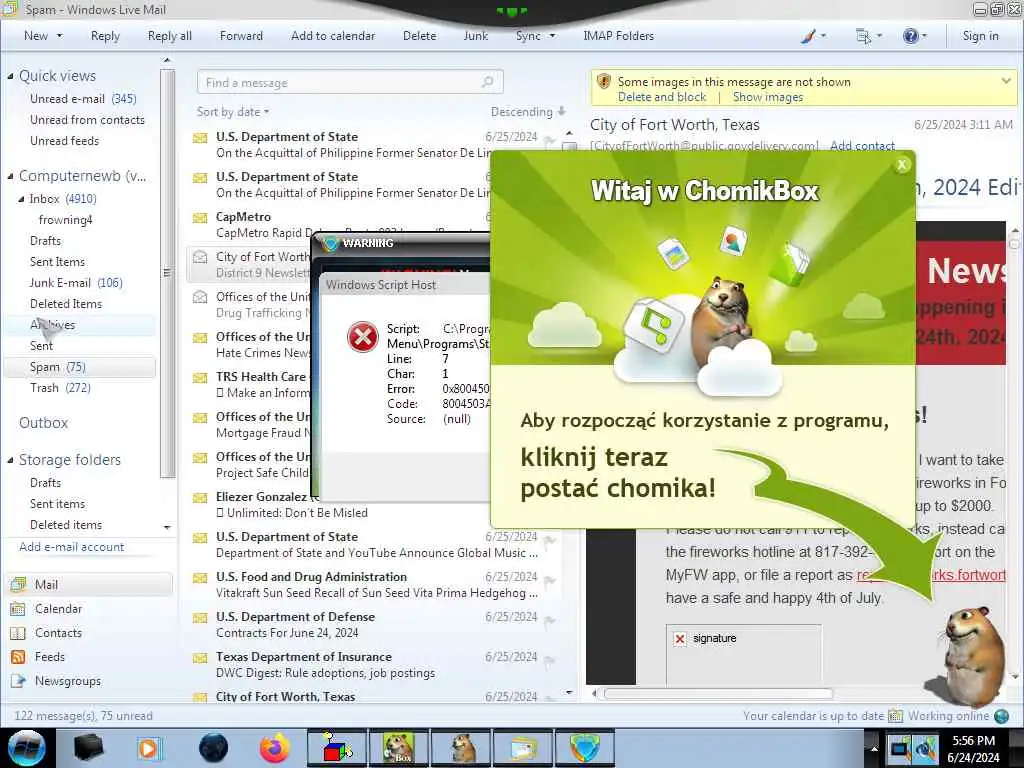
Task: Click the folder pane vertical scrollbar
Action: tap(167, 273)
